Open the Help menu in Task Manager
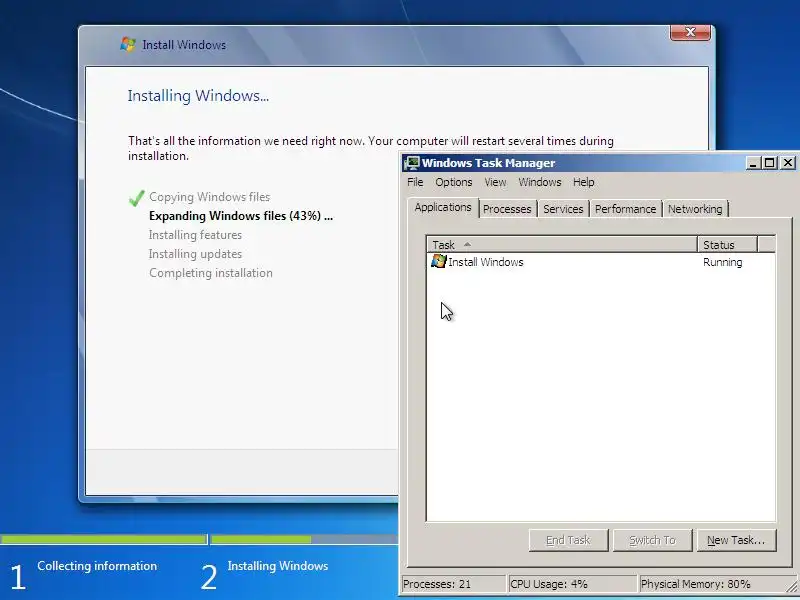This screenshot has height=600, width=800. 583,182
